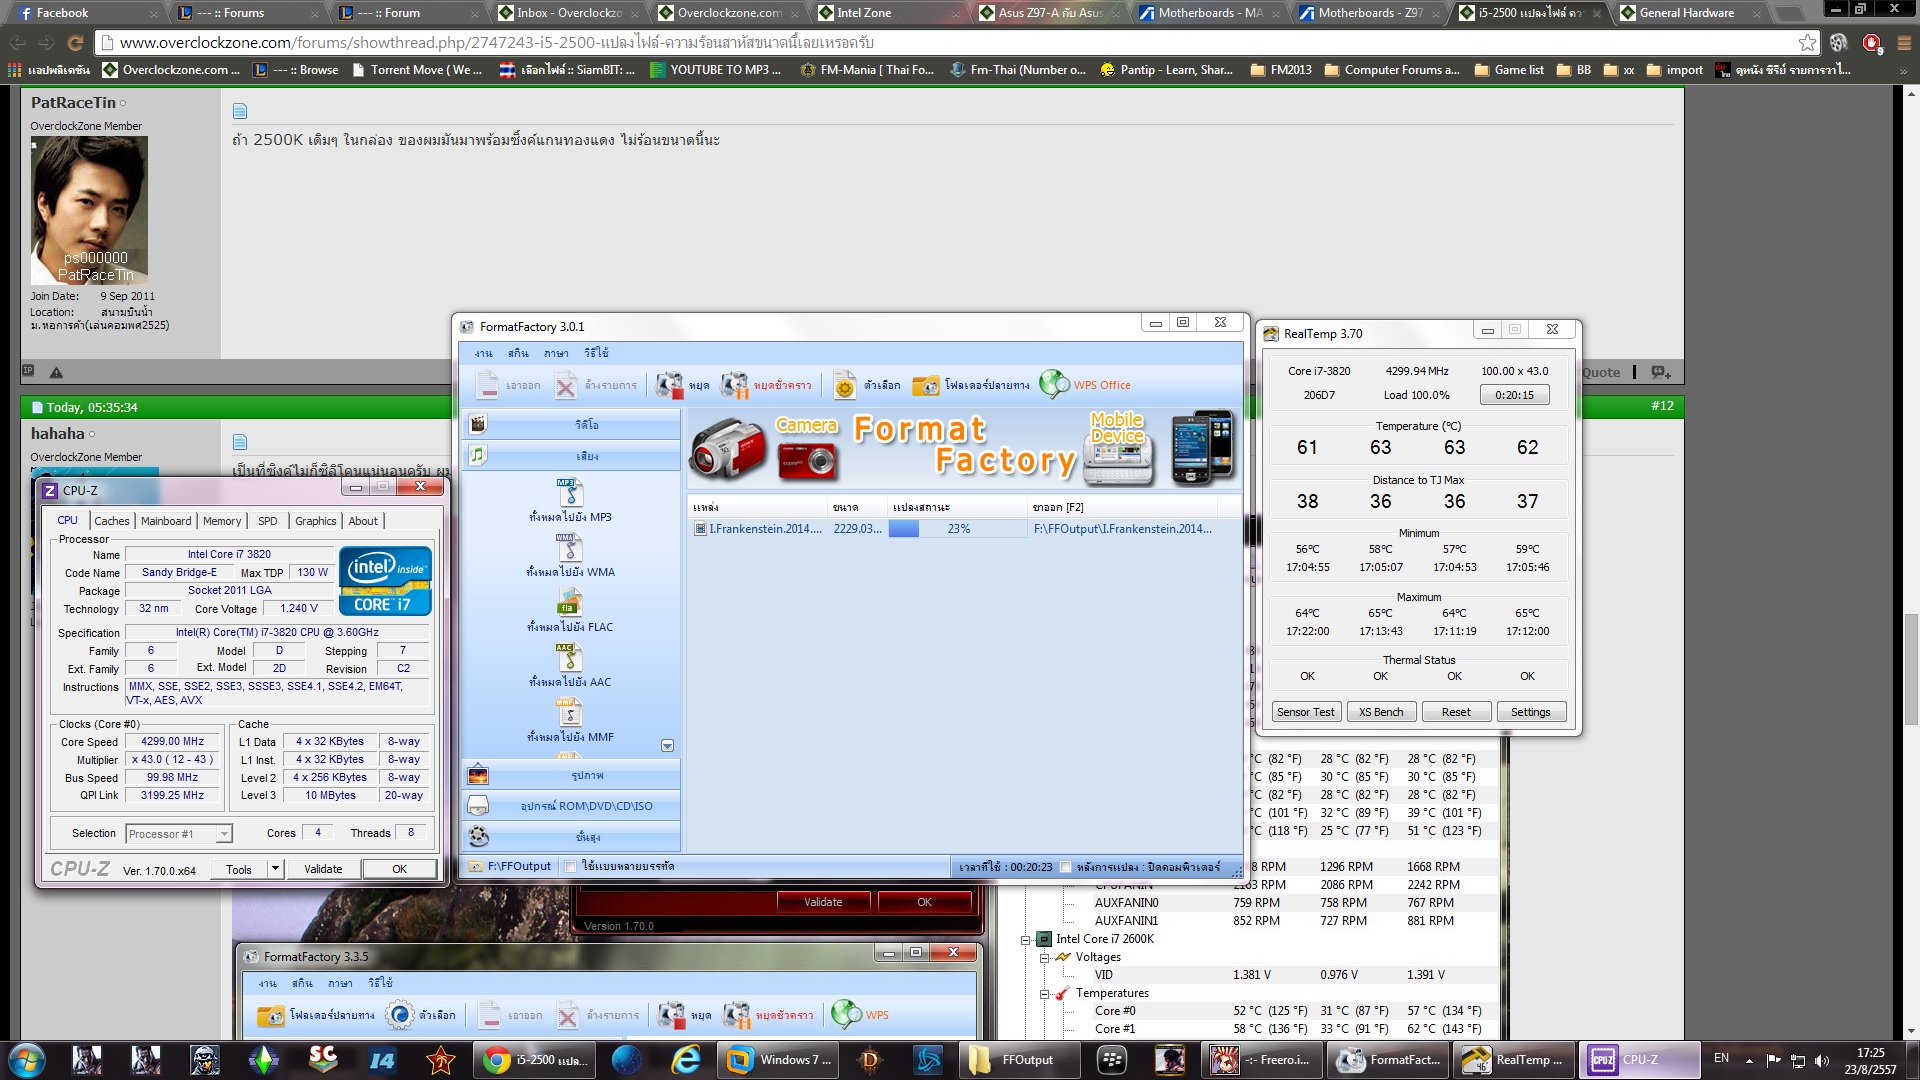This screenshot has height=1080, width=1920.
Task: Click the XS Bench button in RealTemp
Action: pyautogui.click(x=1381, y=712)
